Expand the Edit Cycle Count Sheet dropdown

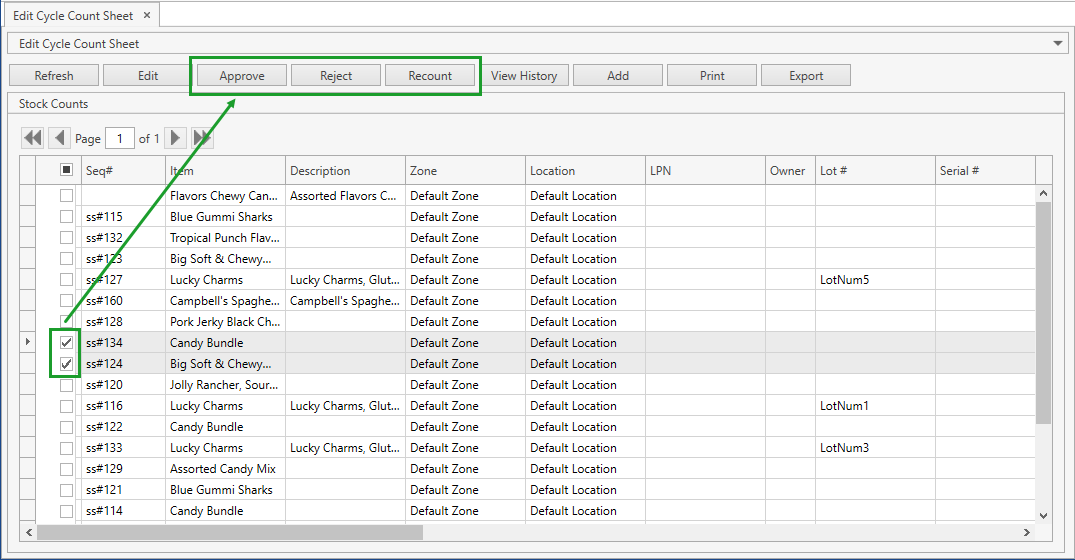(x=1059, y=44)
